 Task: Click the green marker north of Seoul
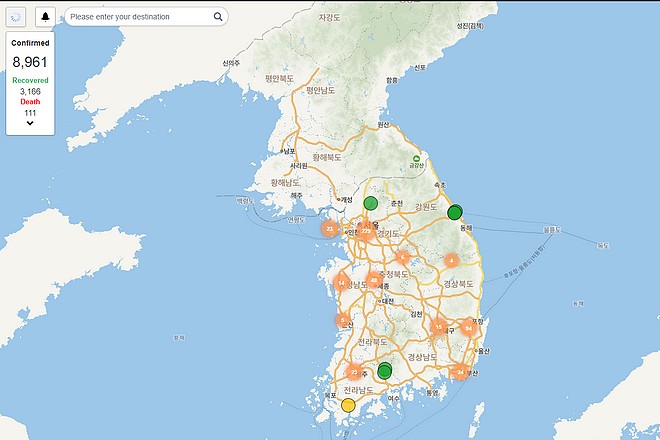pyautogui.click(x=370, y=203)
